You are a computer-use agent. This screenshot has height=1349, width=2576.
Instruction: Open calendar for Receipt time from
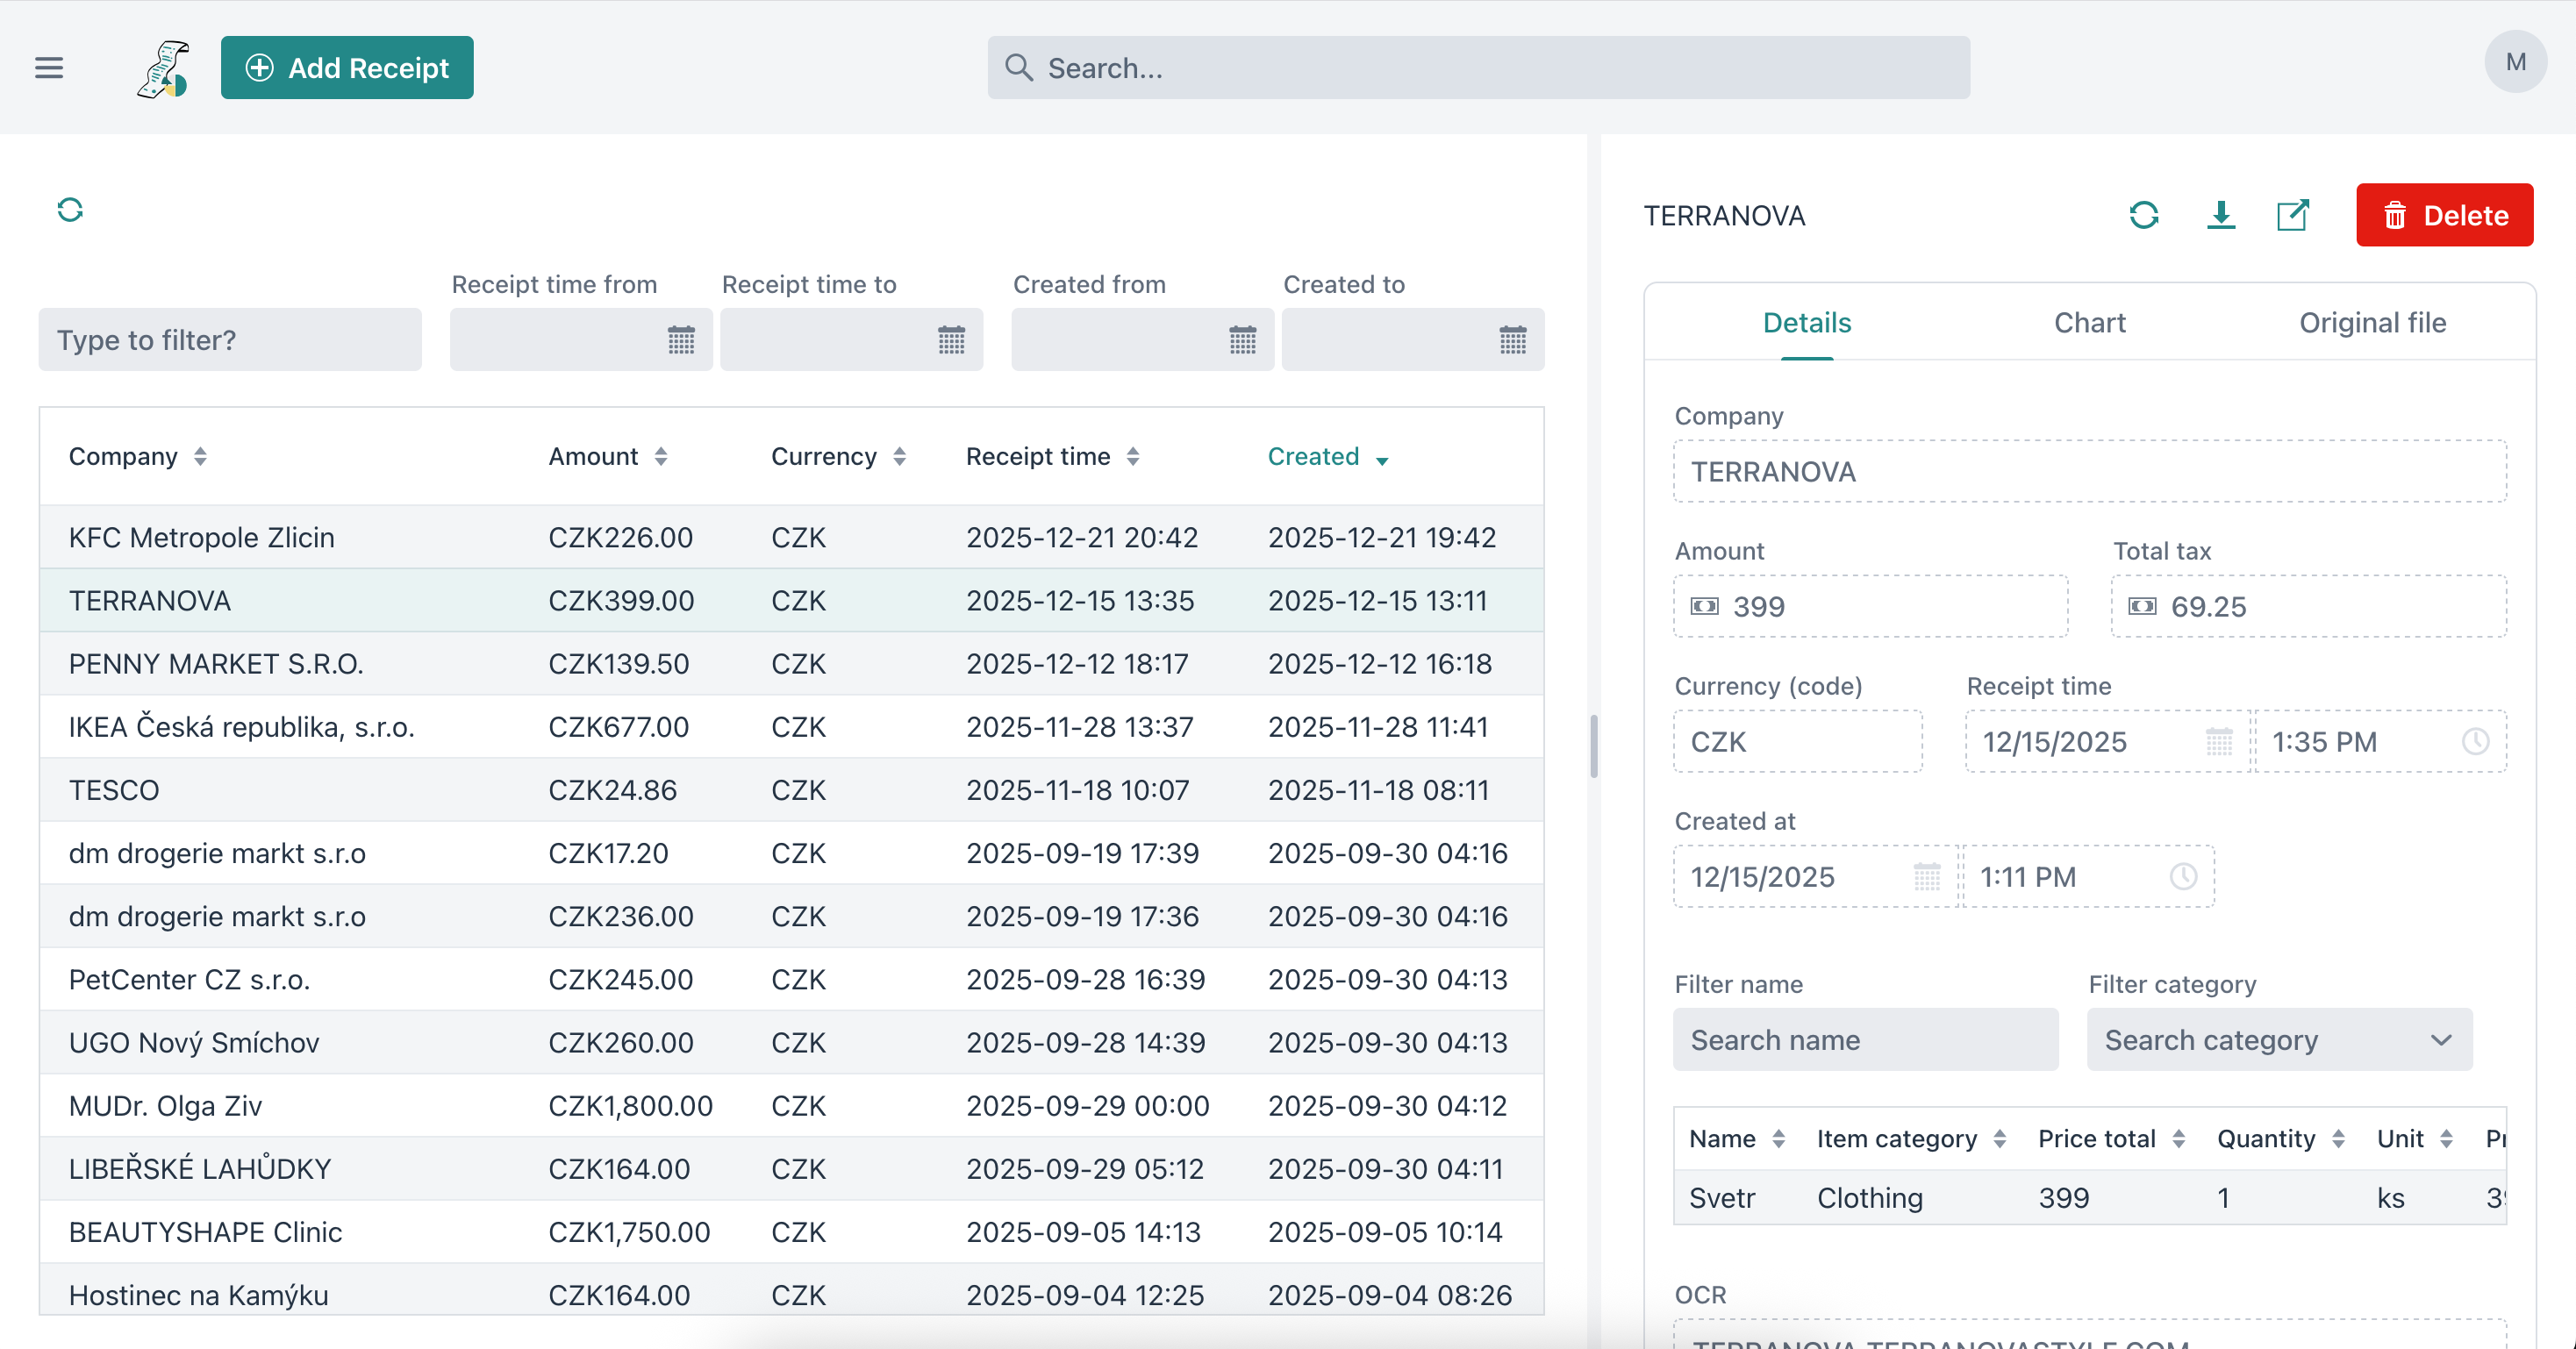[681, 340]
